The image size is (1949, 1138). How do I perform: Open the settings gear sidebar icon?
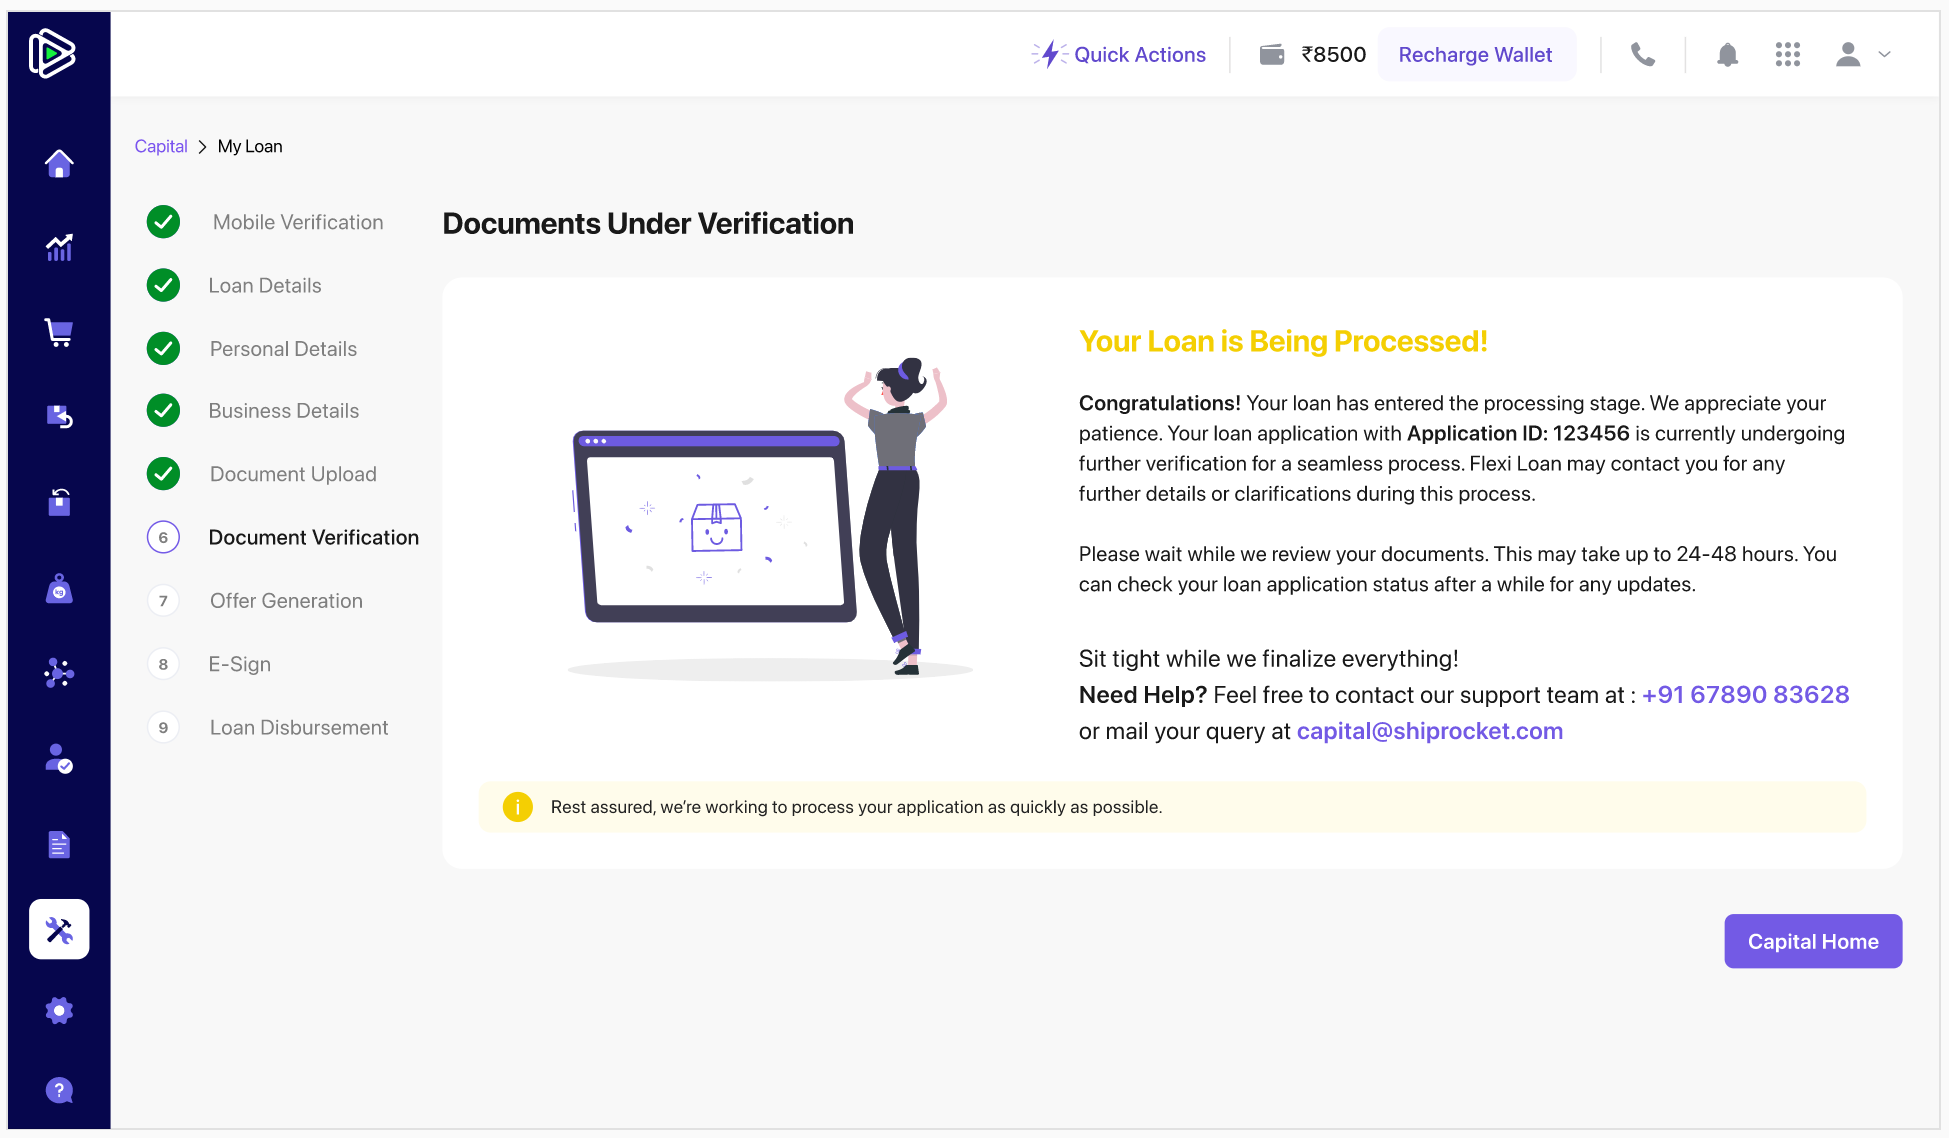59,1010
